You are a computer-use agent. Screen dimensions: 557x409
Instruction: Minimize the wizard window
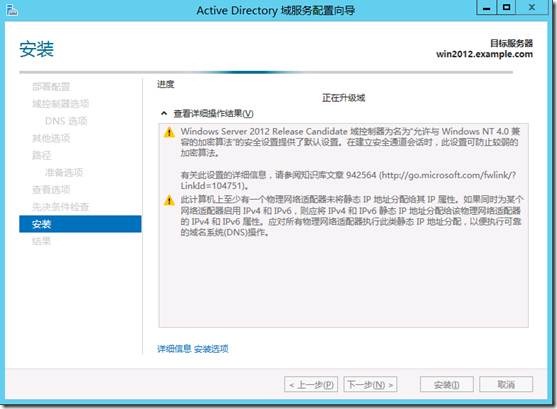(x=487, y=7)
